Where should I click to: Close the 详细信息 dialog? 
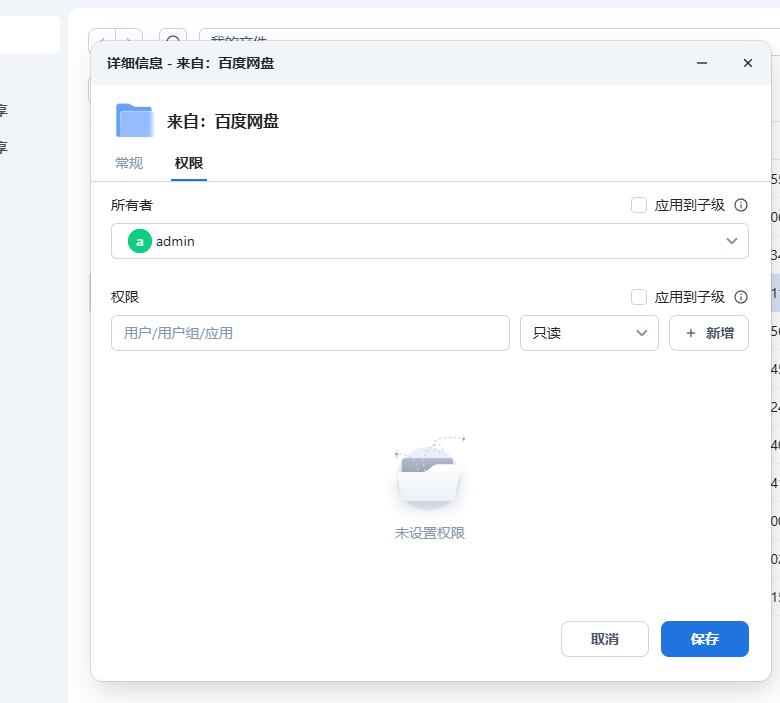point(748,63)
